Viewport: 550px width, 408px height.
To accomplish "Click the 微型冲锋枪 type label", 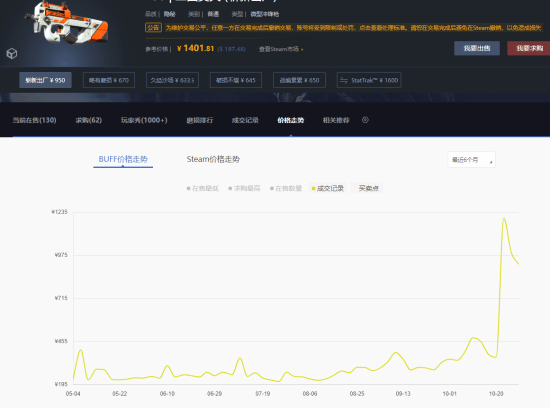I will click(x=265, y=14).
